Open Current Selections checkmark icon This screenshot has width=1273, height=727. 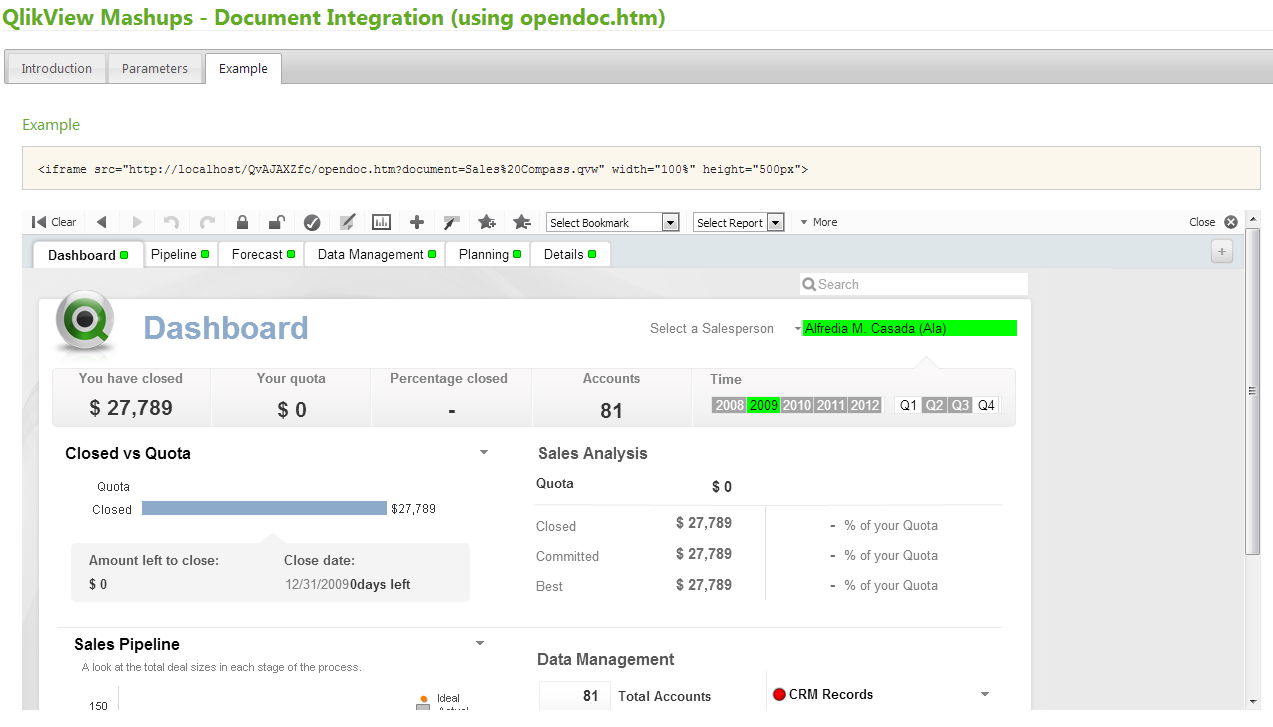pos(312,222)
